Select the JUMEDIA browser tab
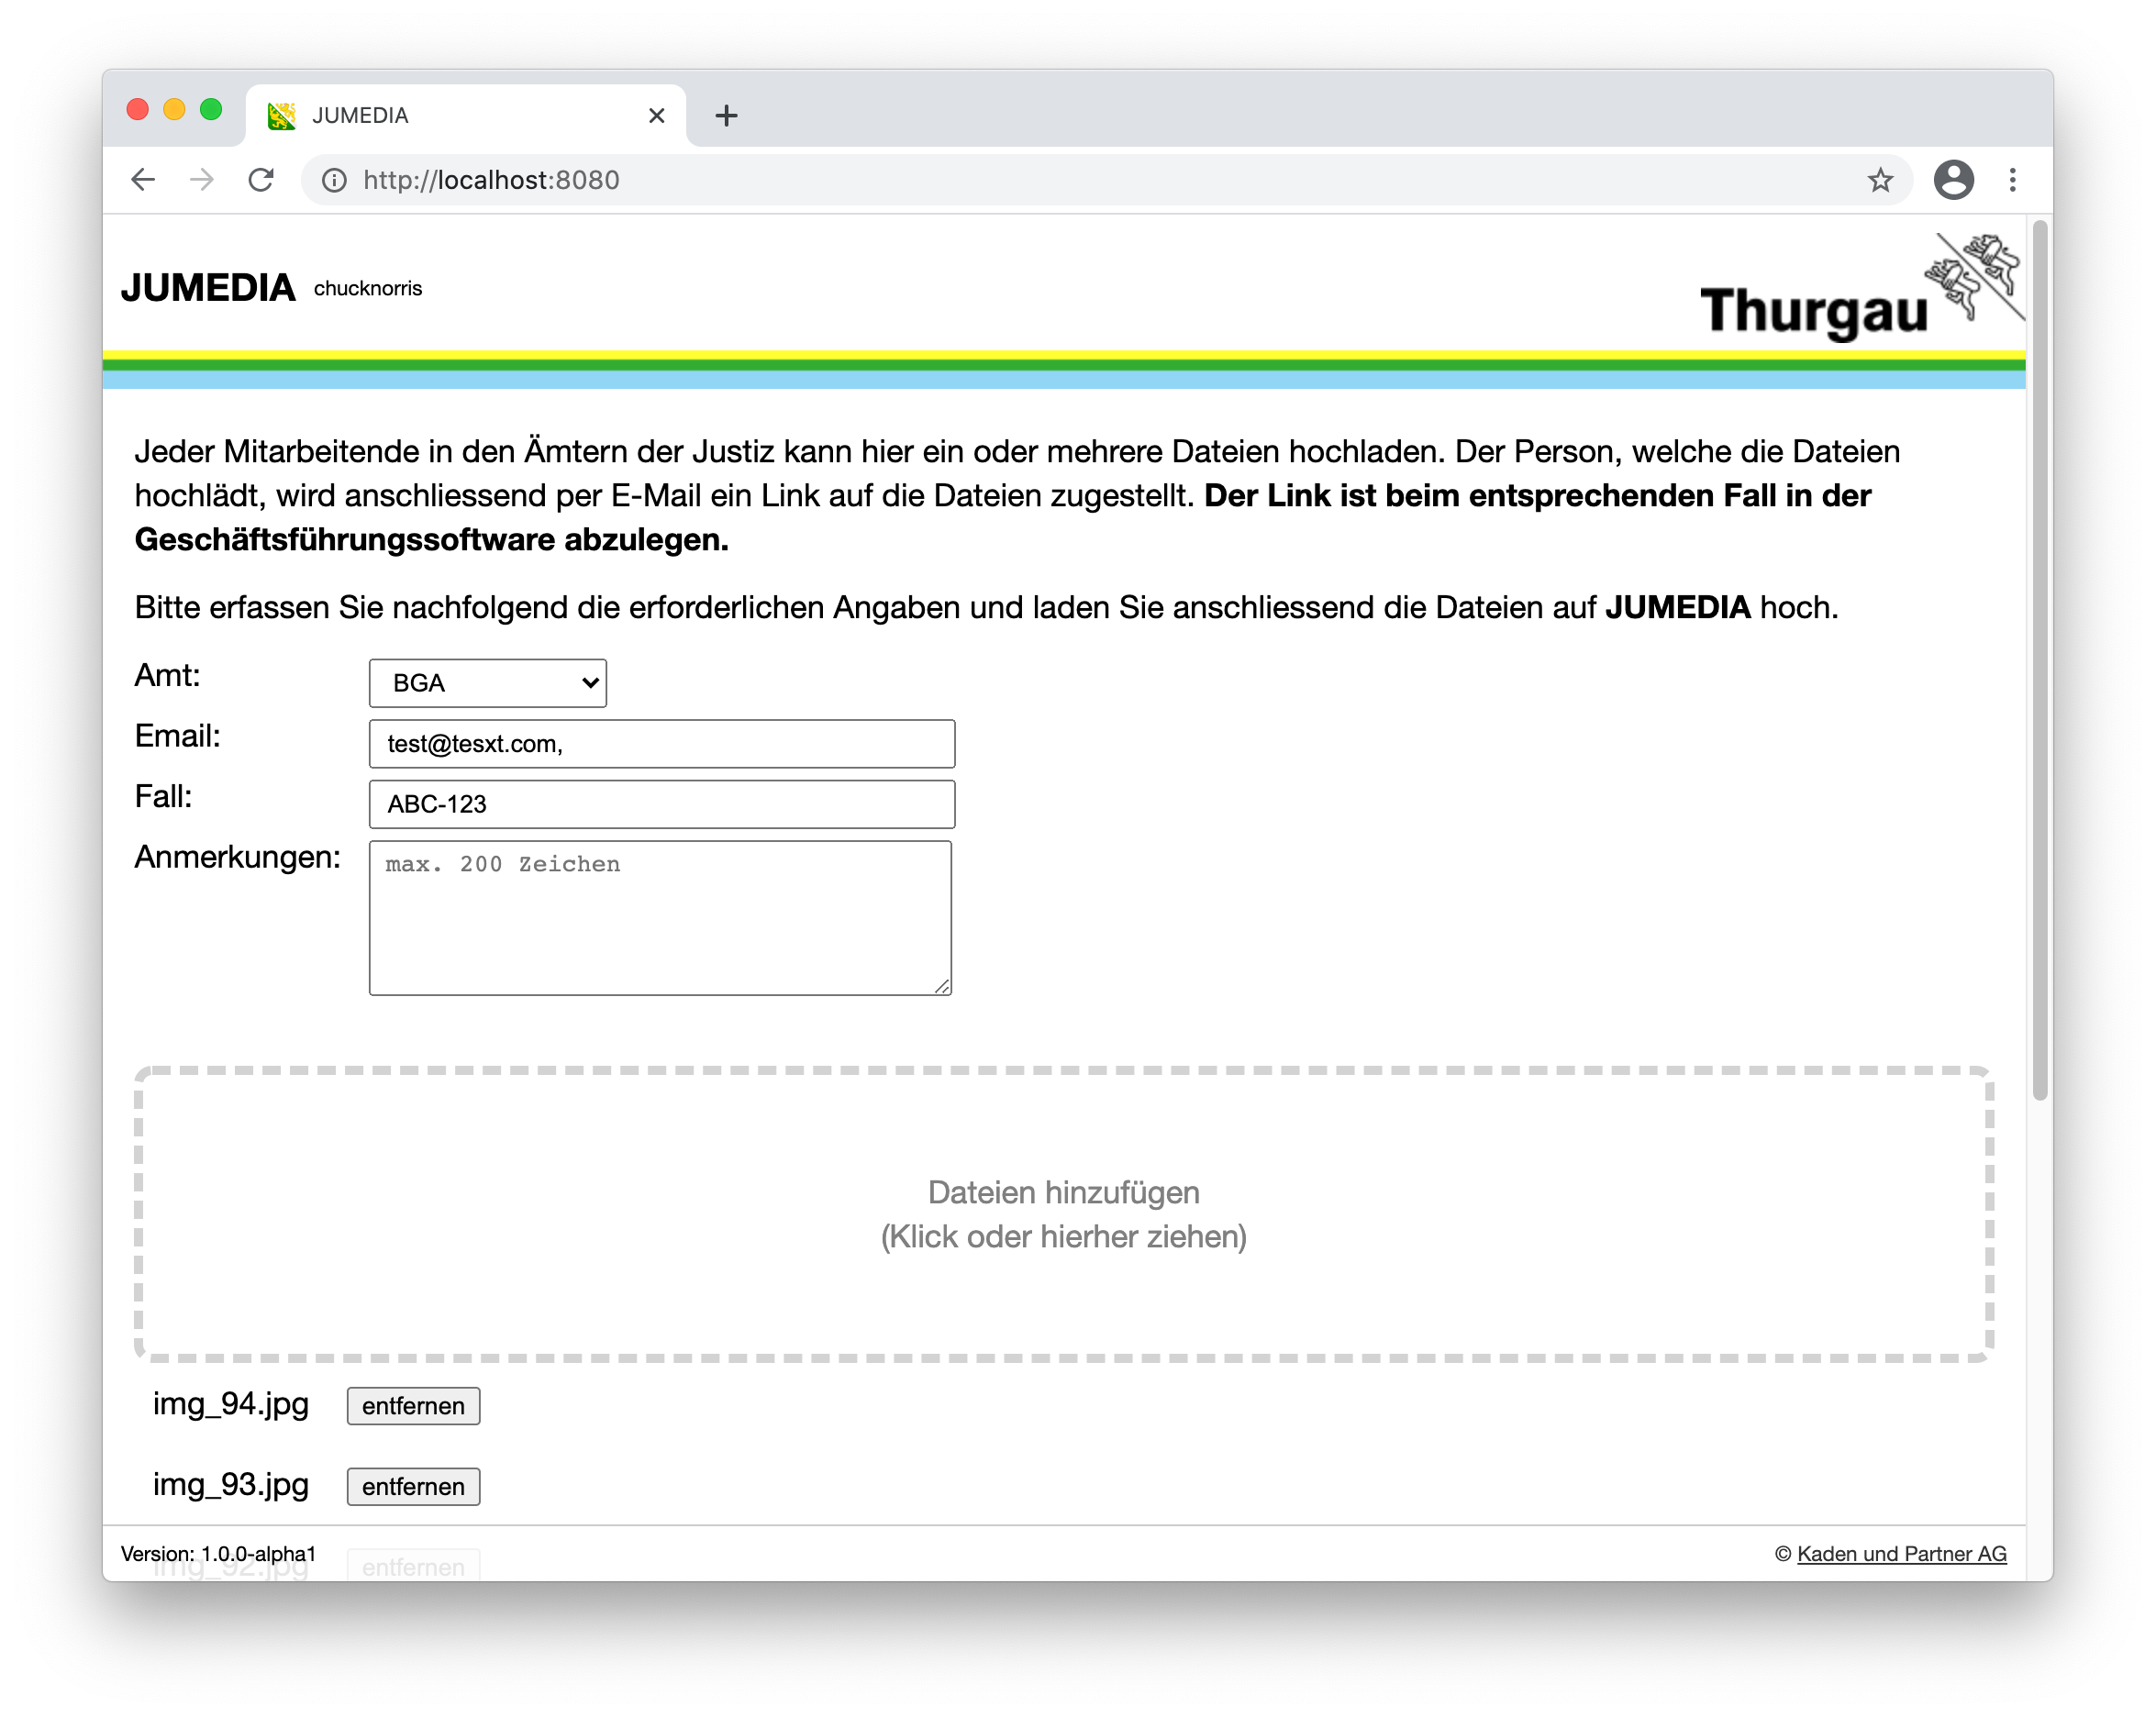 coord(466,116)
